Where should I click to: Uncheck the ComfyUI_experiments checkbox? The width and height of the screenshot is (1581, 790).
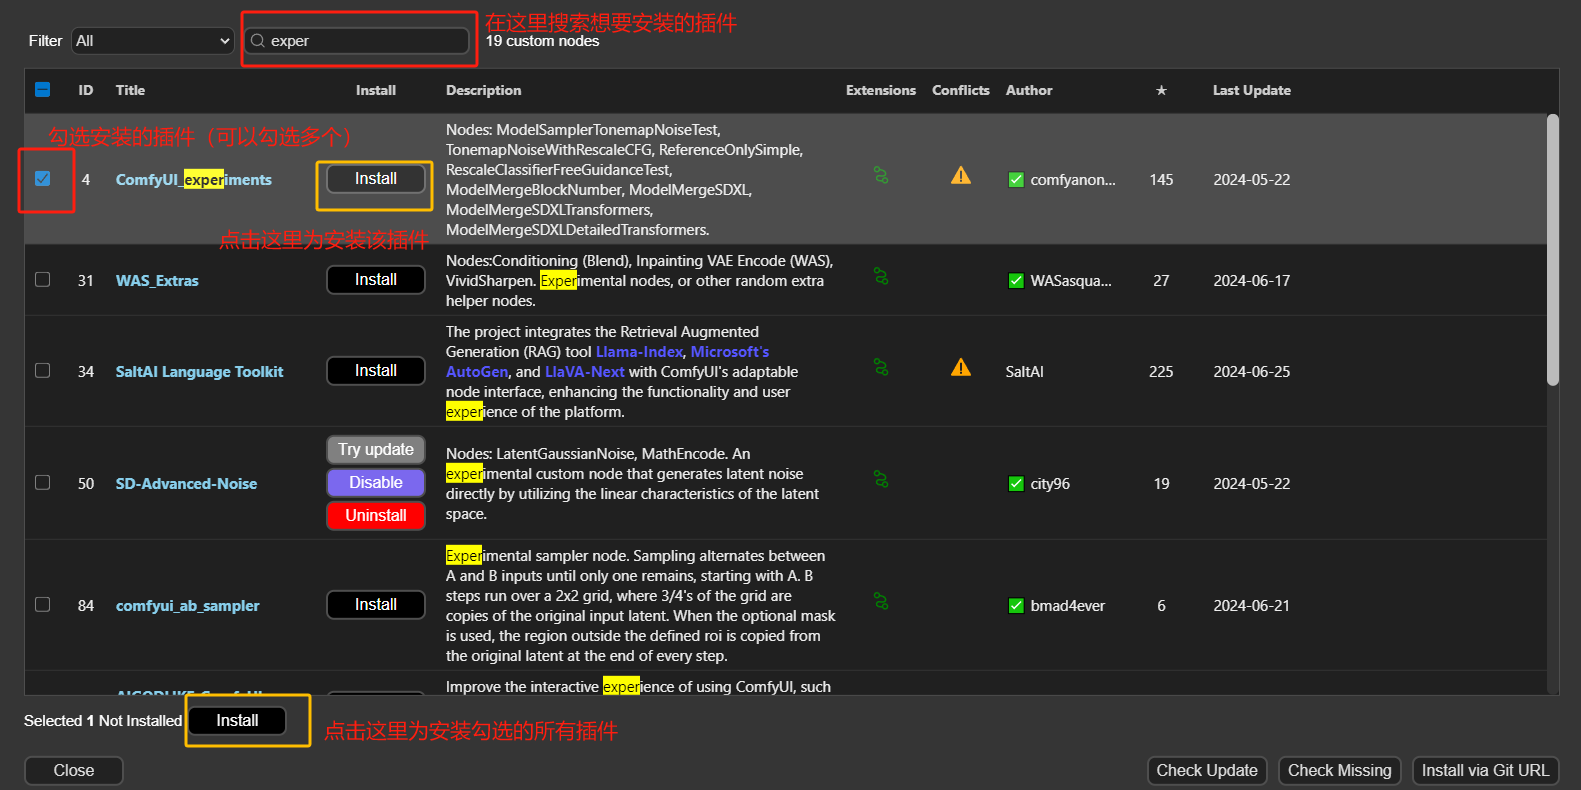pos(42,179)
